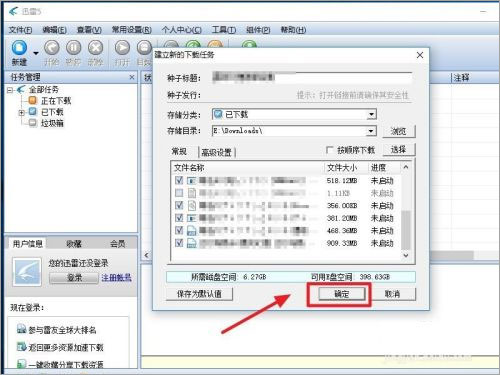Switch to the 高级设置 tab
This screenshot has height=375, width=500.
[217, 152]
